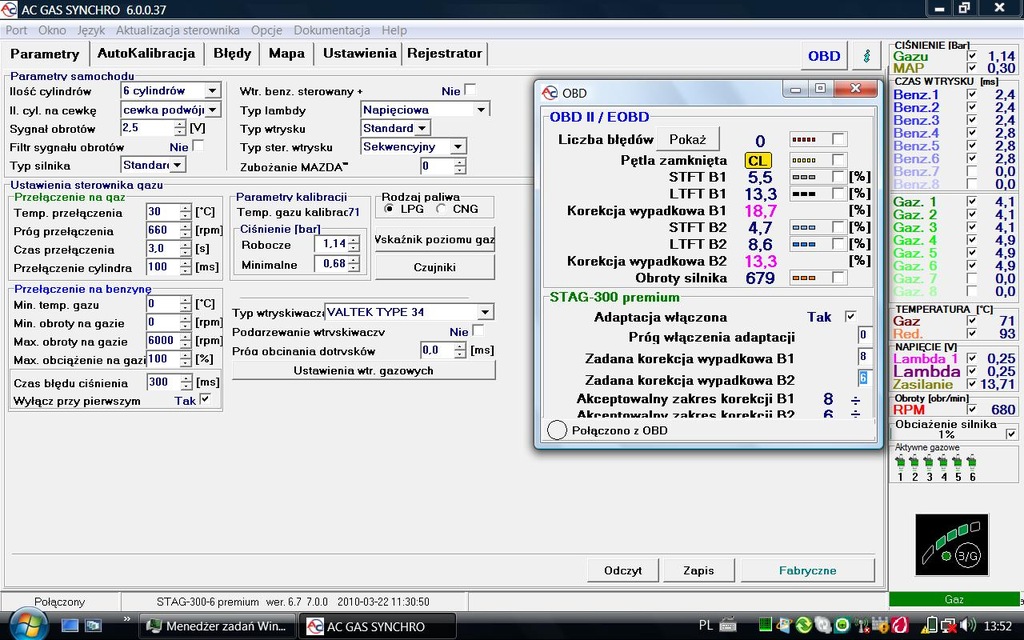Open the Port menu
This screenshot has width=1024, height=640.
16,30
